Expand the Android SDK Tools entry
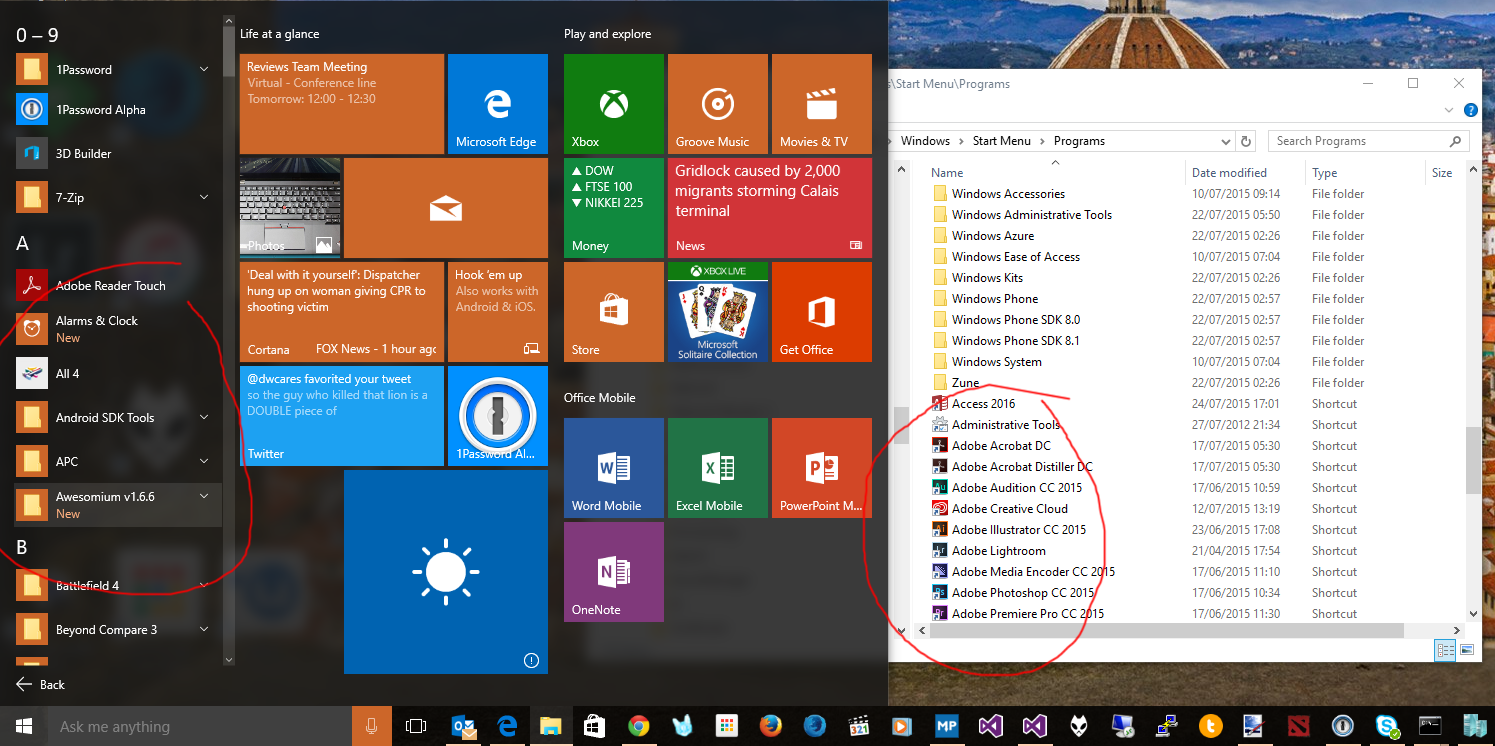This screenshot has height=746, width=1495. (204, 417)
